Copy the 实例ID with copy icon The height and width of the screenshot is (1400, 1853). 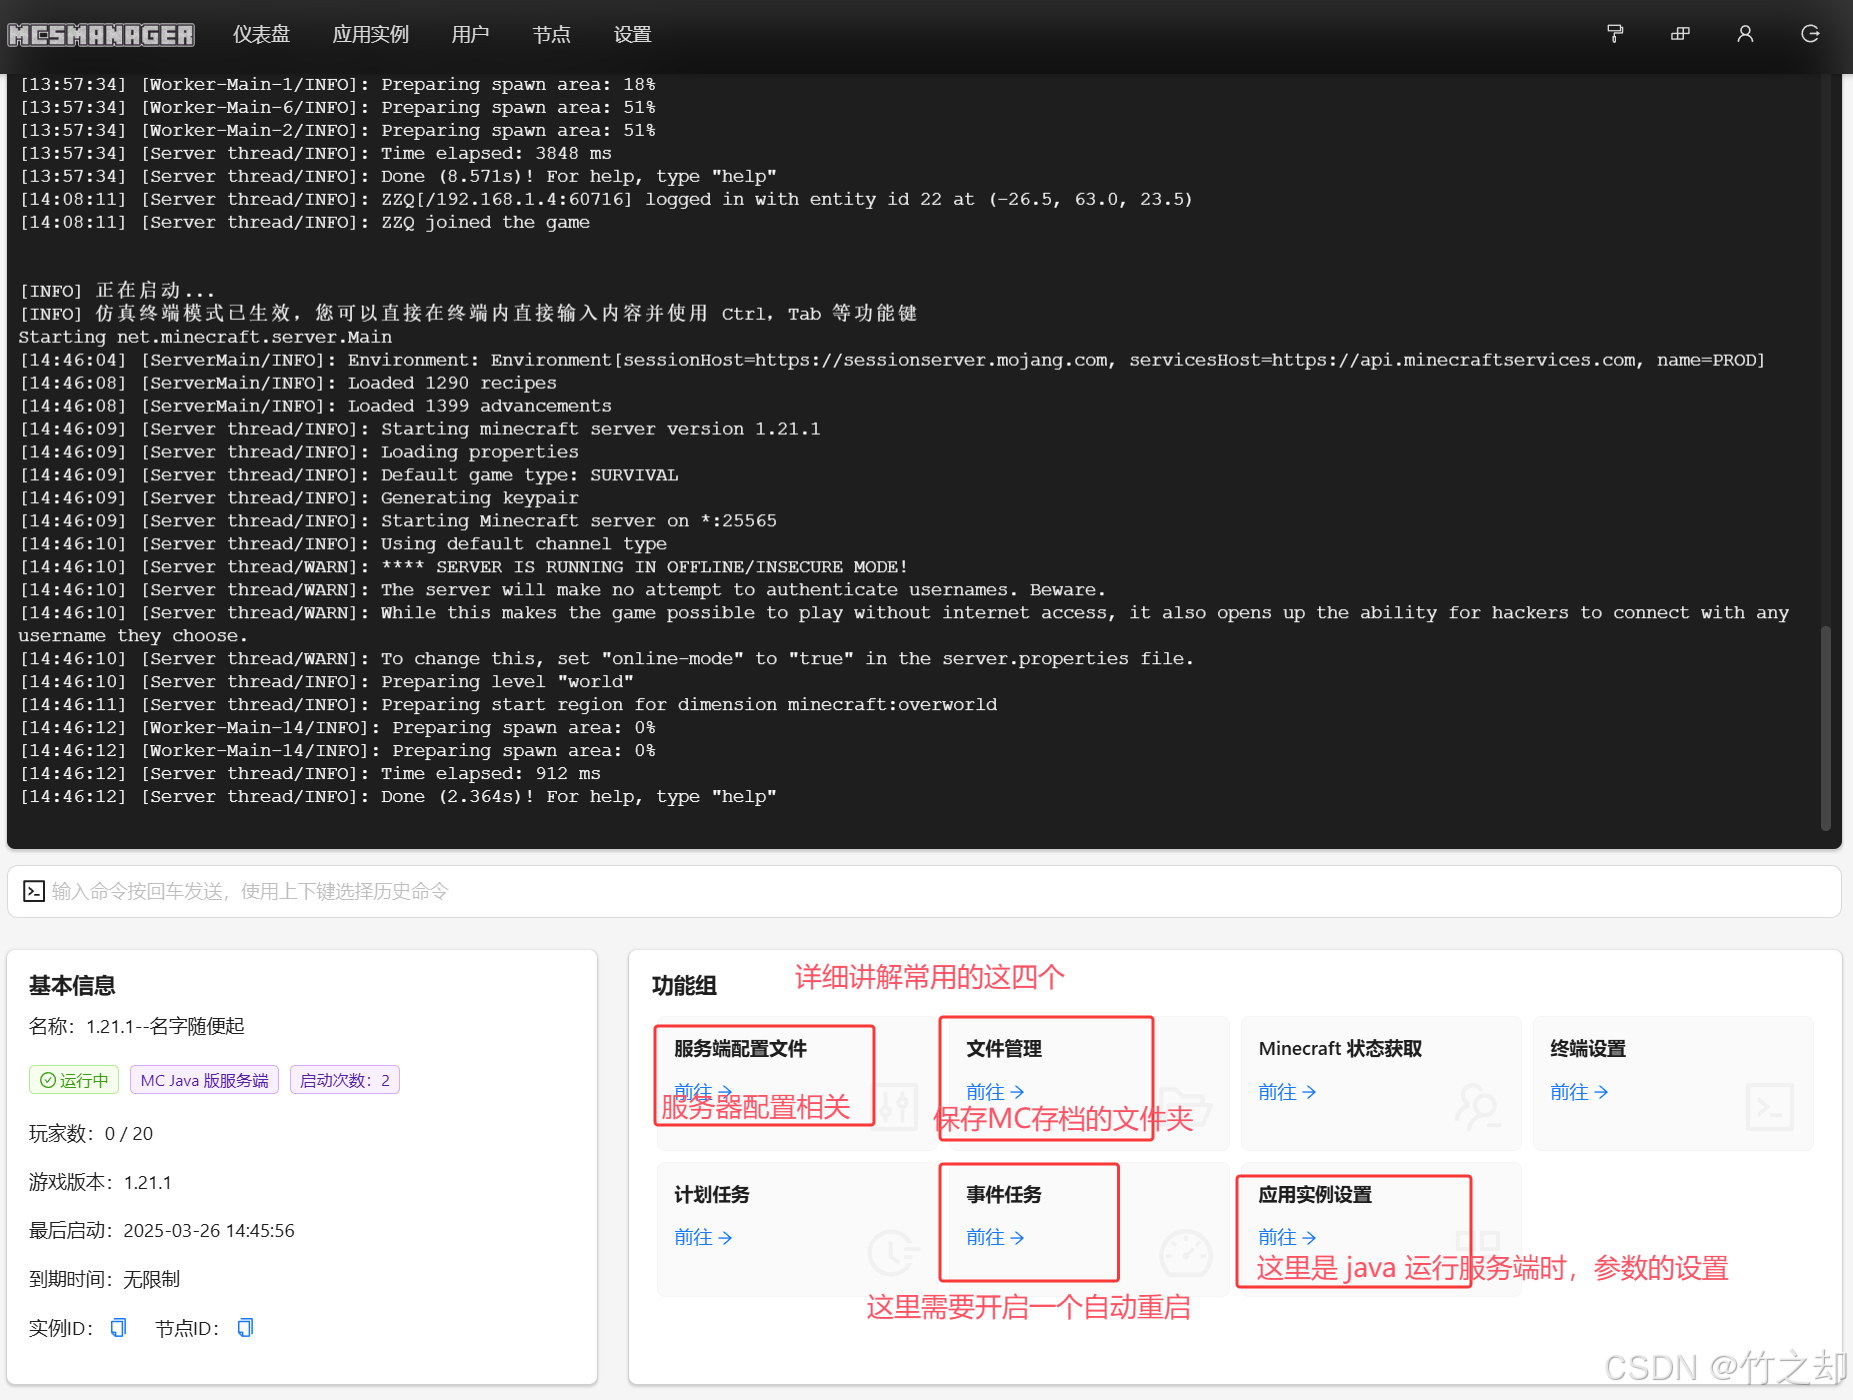(118, 1327)
